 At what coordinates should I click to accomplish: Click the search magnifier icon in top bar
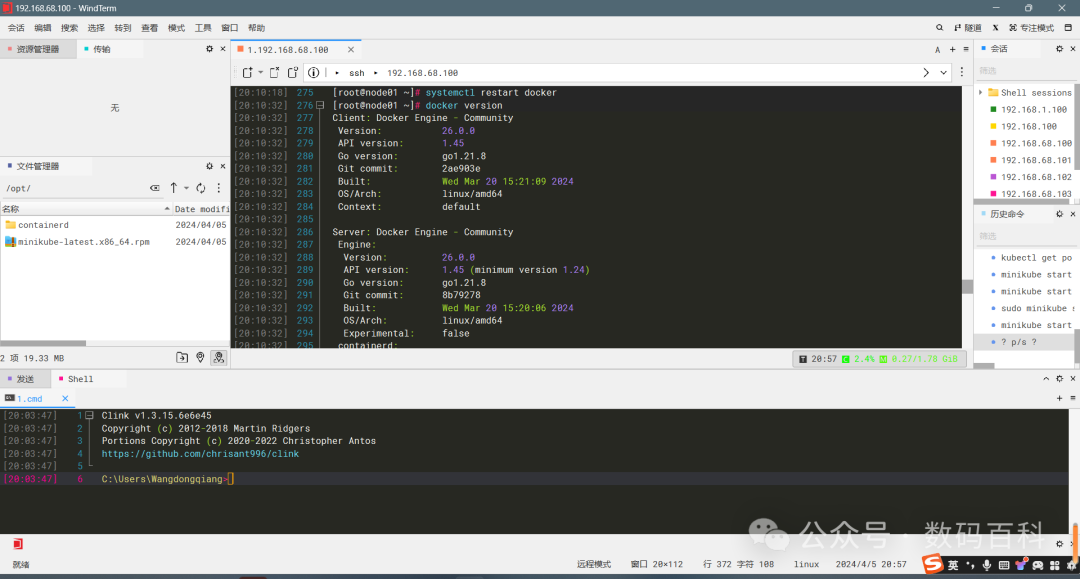[x=940, y=28]
